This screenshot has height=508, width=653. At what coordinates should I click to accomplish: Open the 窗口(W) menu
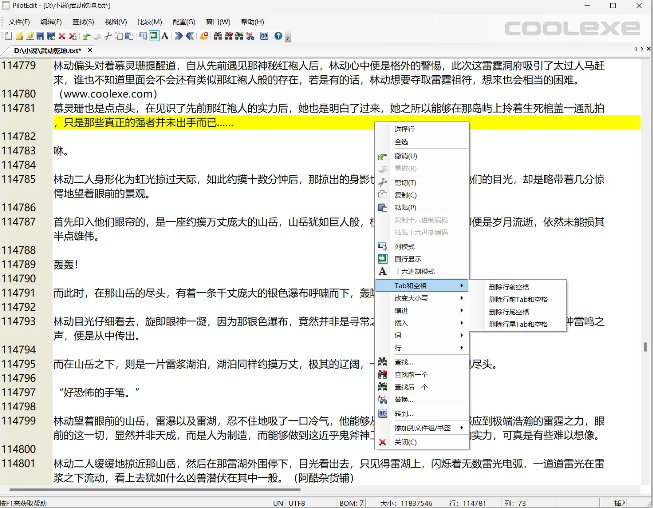click(218, 22)
